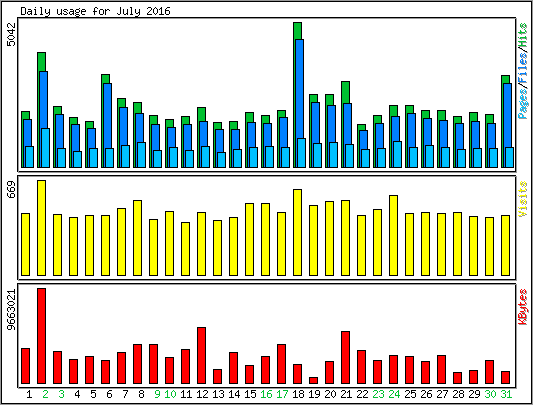Click the 669 visits axis value
Image resolution: width=533 pixels, height=405 pixels.
(x=12, y=190)
